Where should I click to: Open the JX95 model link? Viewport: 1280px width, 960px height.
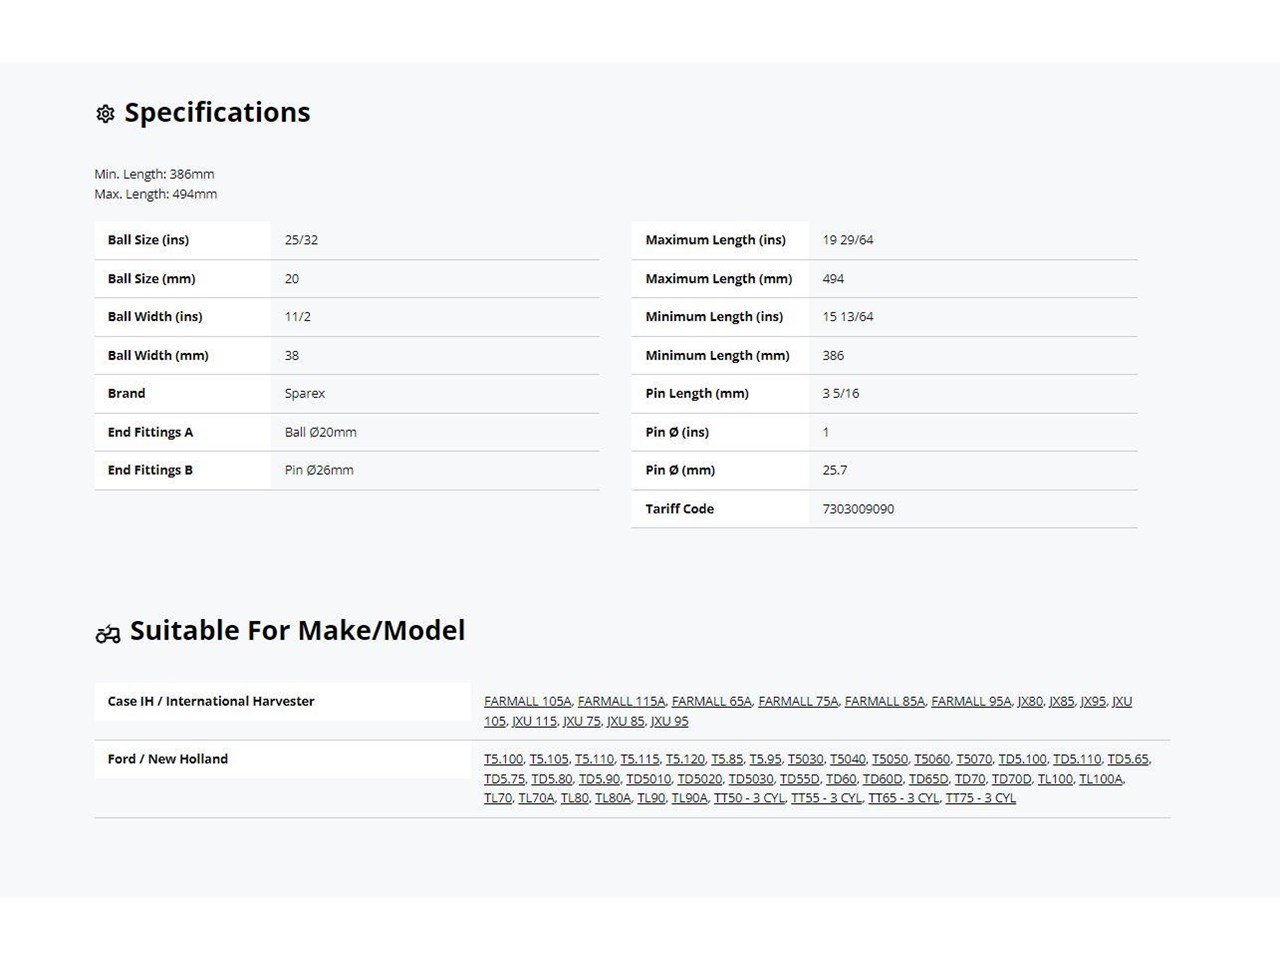(x=1093, y=702)
